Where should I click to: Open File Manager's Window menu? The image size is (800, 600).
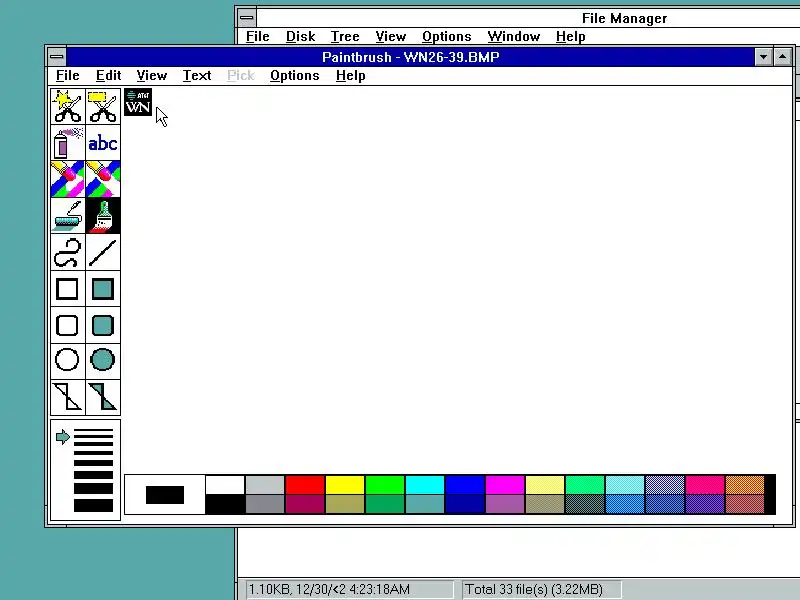pos(514,36)
